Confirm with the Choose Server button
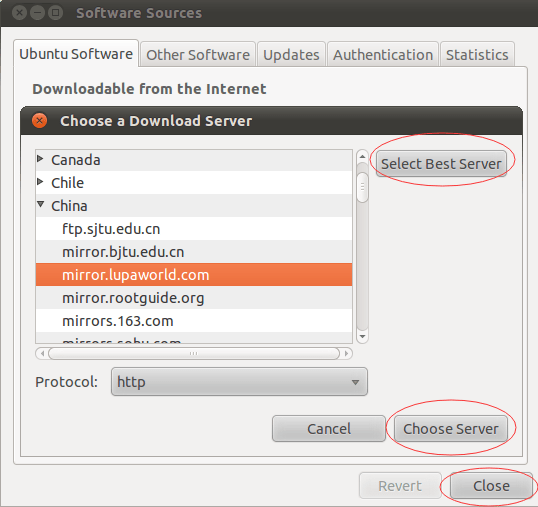This screenshot has height=507, width=538. click(x=451, y=428)
